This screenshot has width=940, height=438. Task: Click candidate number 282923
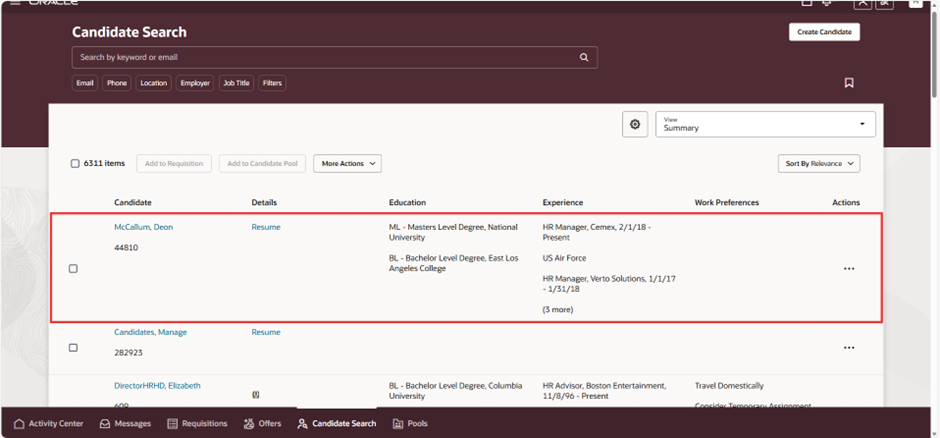coord(128,353)
